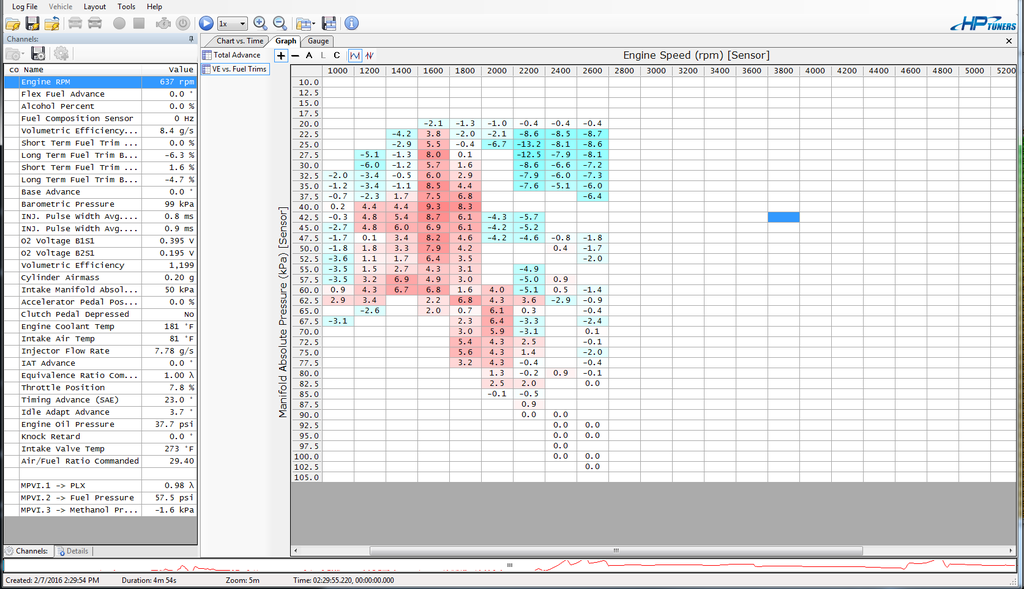Screen dimensions: 1024x589
Task: Toggle the first interpolation mode in graph toolbar
Action: pyautogui.click(x=353, y=56)
